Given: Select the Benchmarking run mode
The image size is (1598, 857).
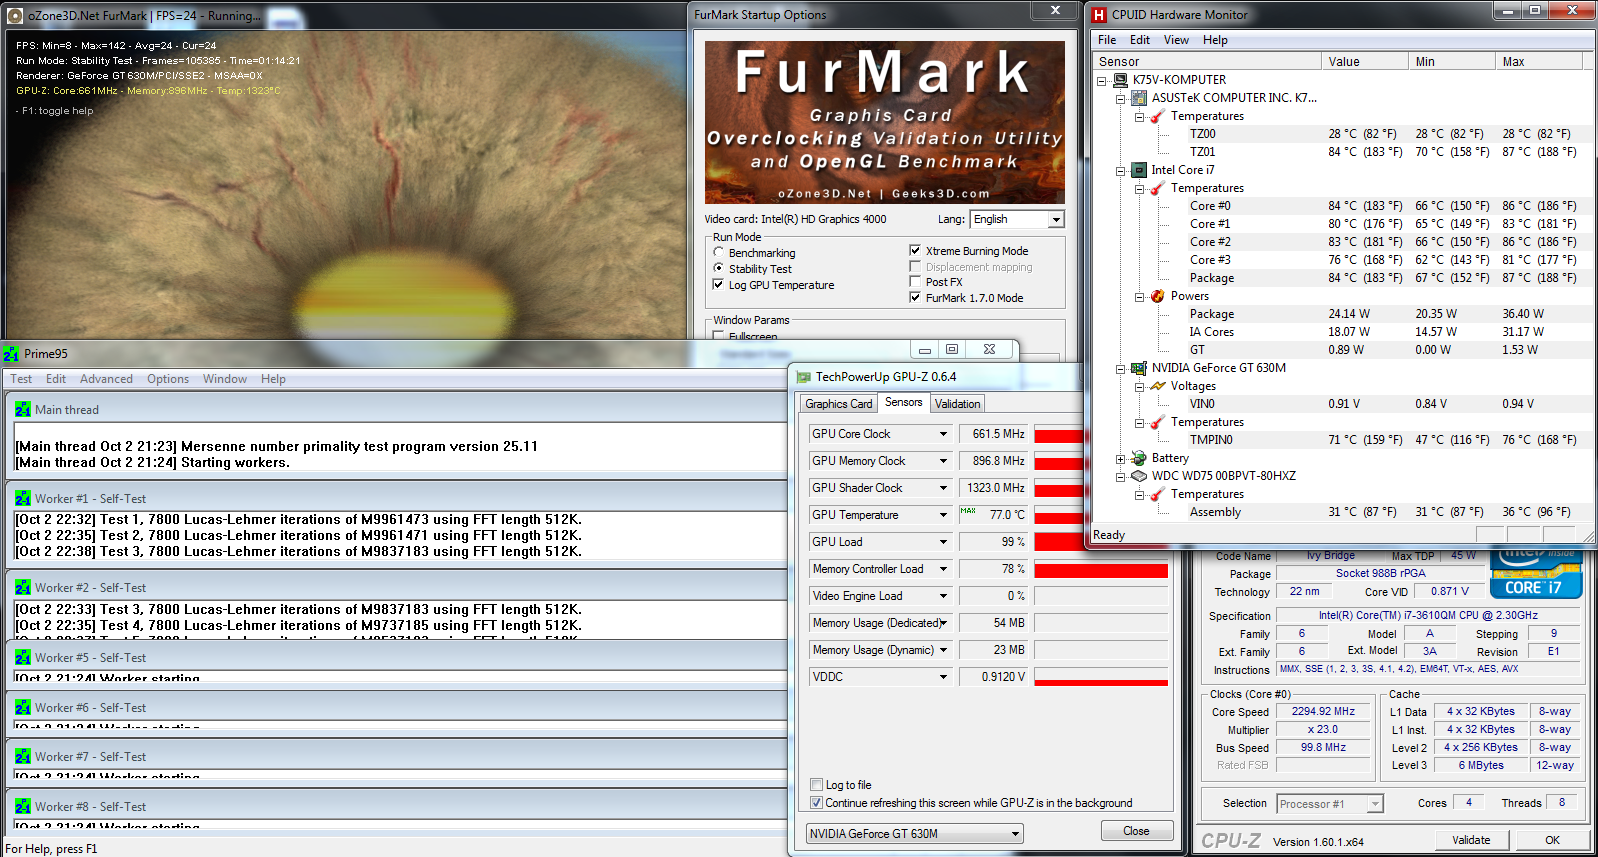Looking at the screenshot, I should [x=718, y=253].
